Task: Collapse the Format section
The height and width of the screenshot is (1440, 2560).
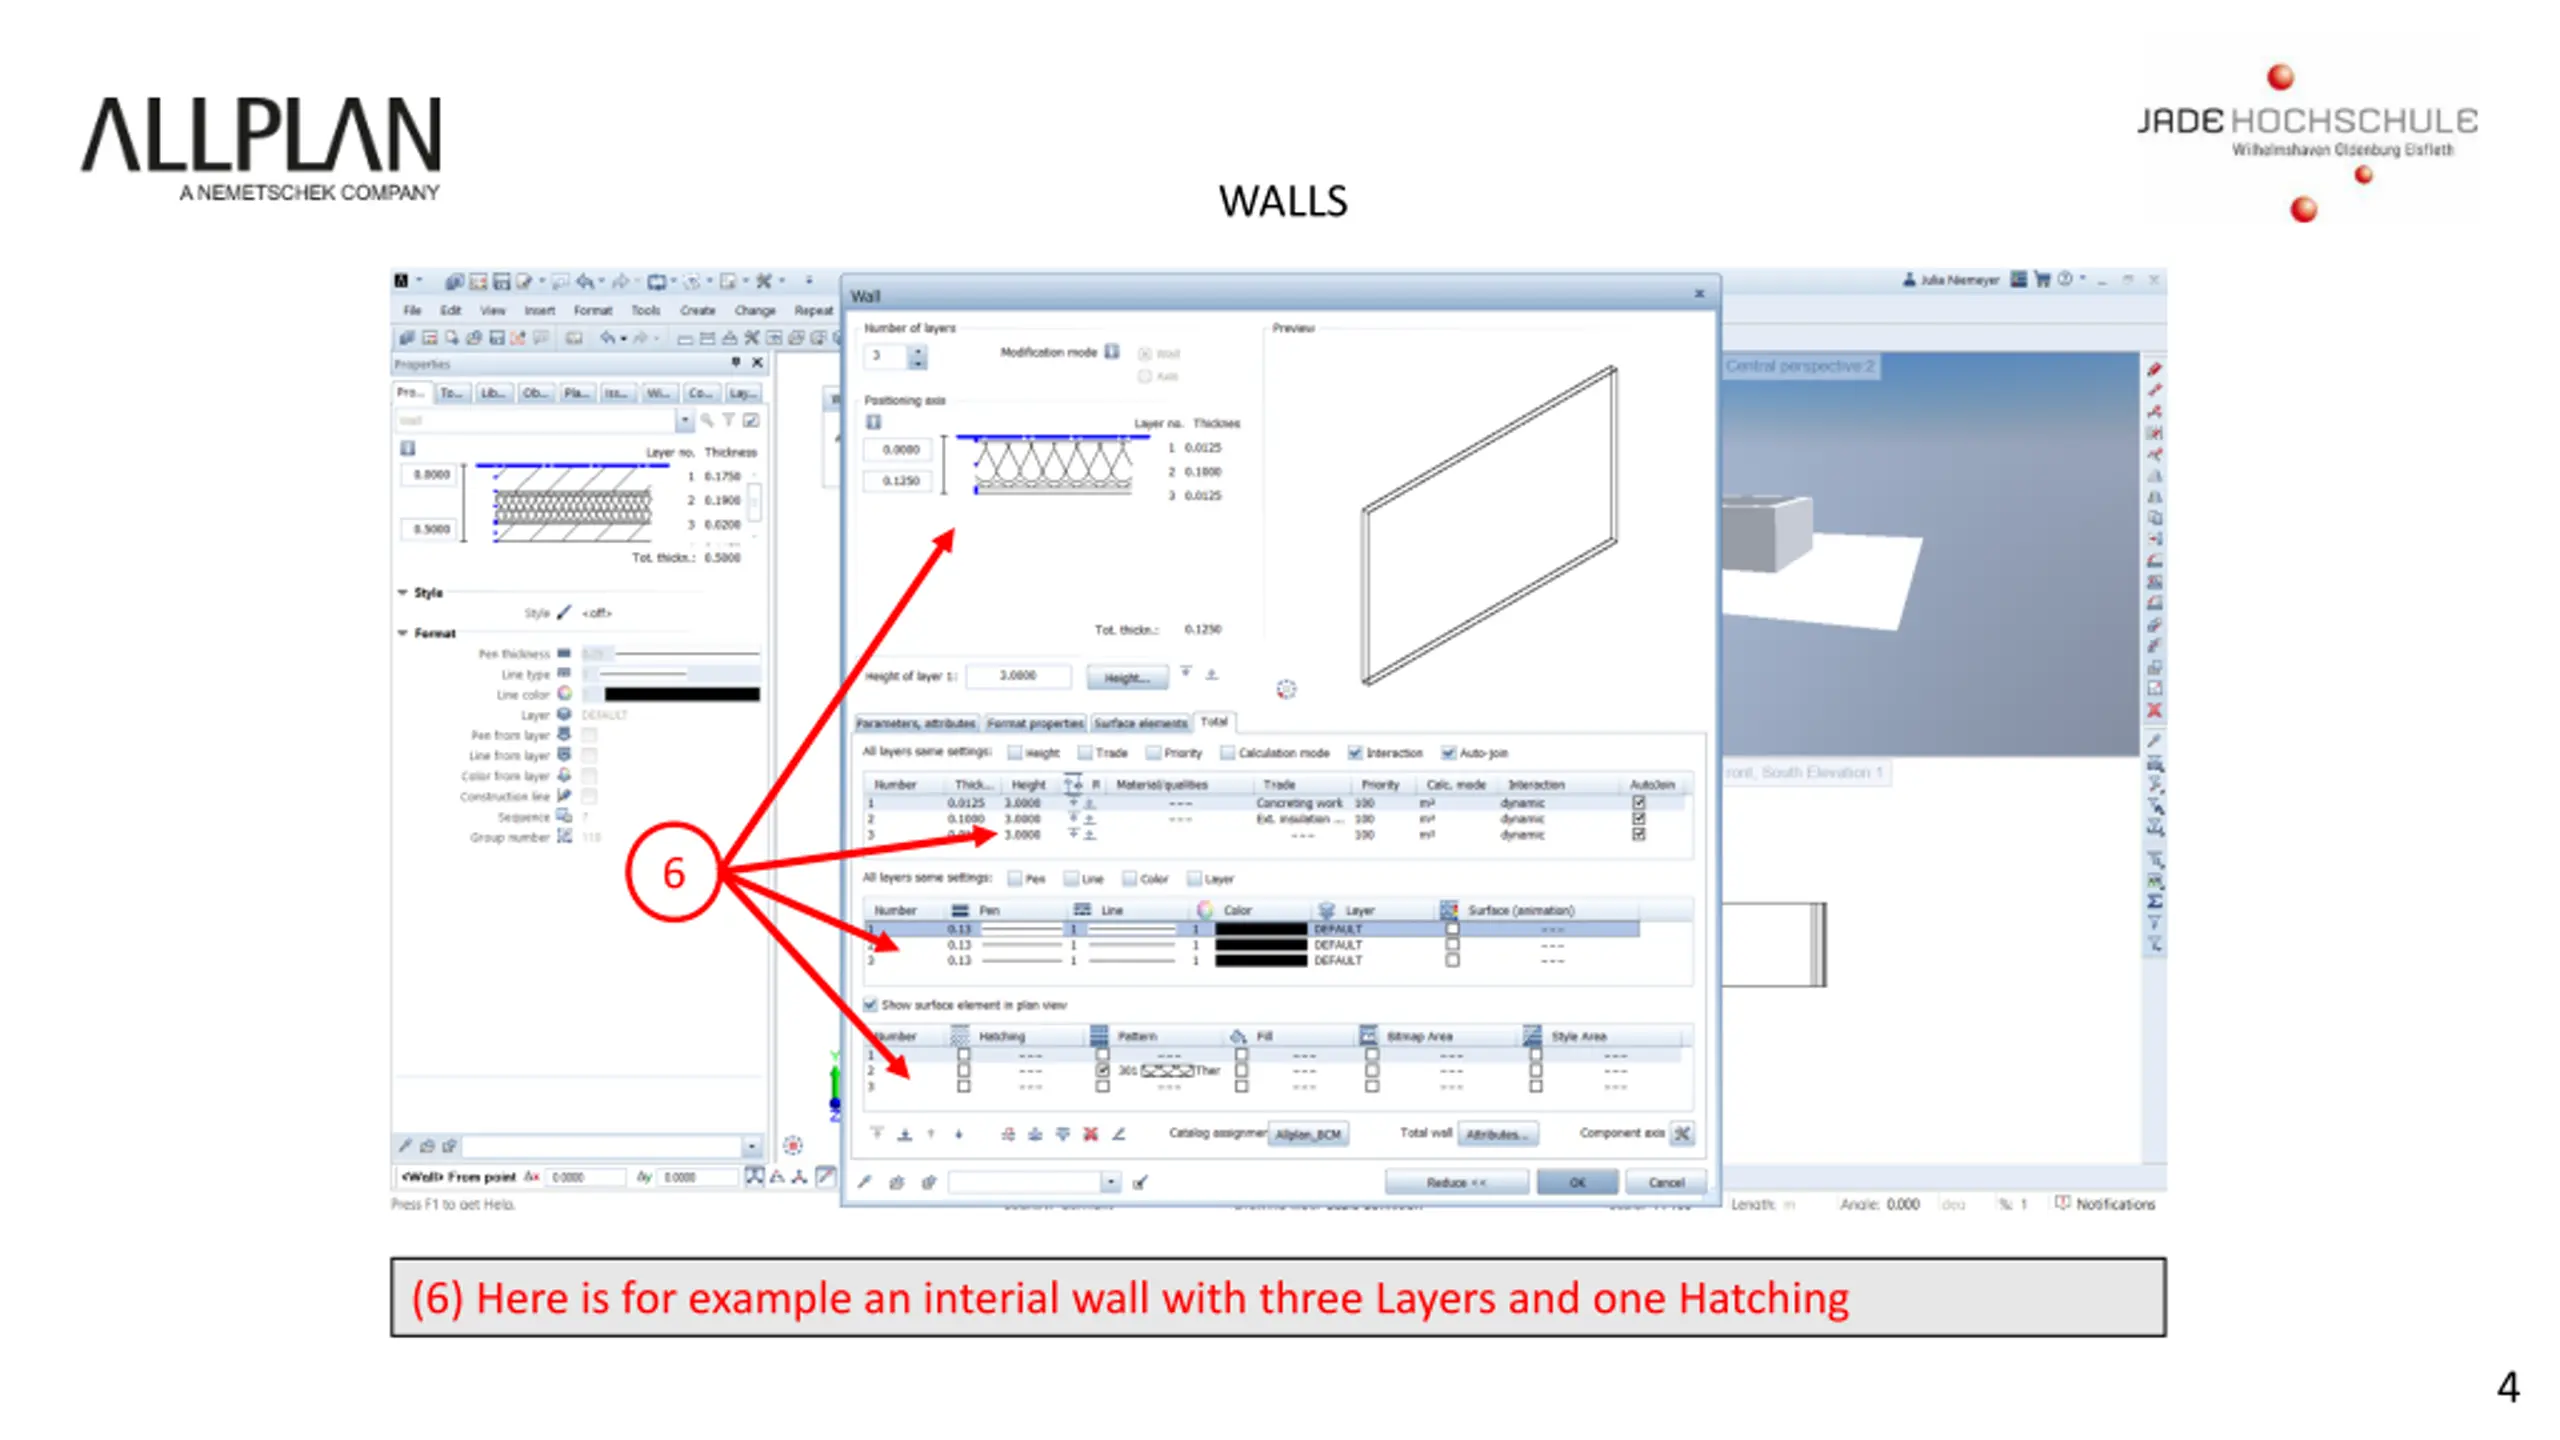Action: click(403, 633)
